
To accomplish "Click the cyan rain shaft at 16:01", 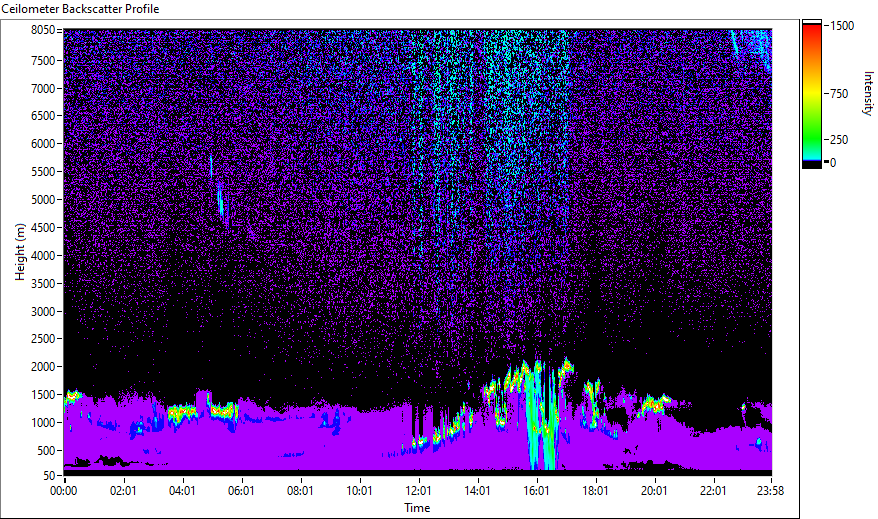I will click(542, 417).
